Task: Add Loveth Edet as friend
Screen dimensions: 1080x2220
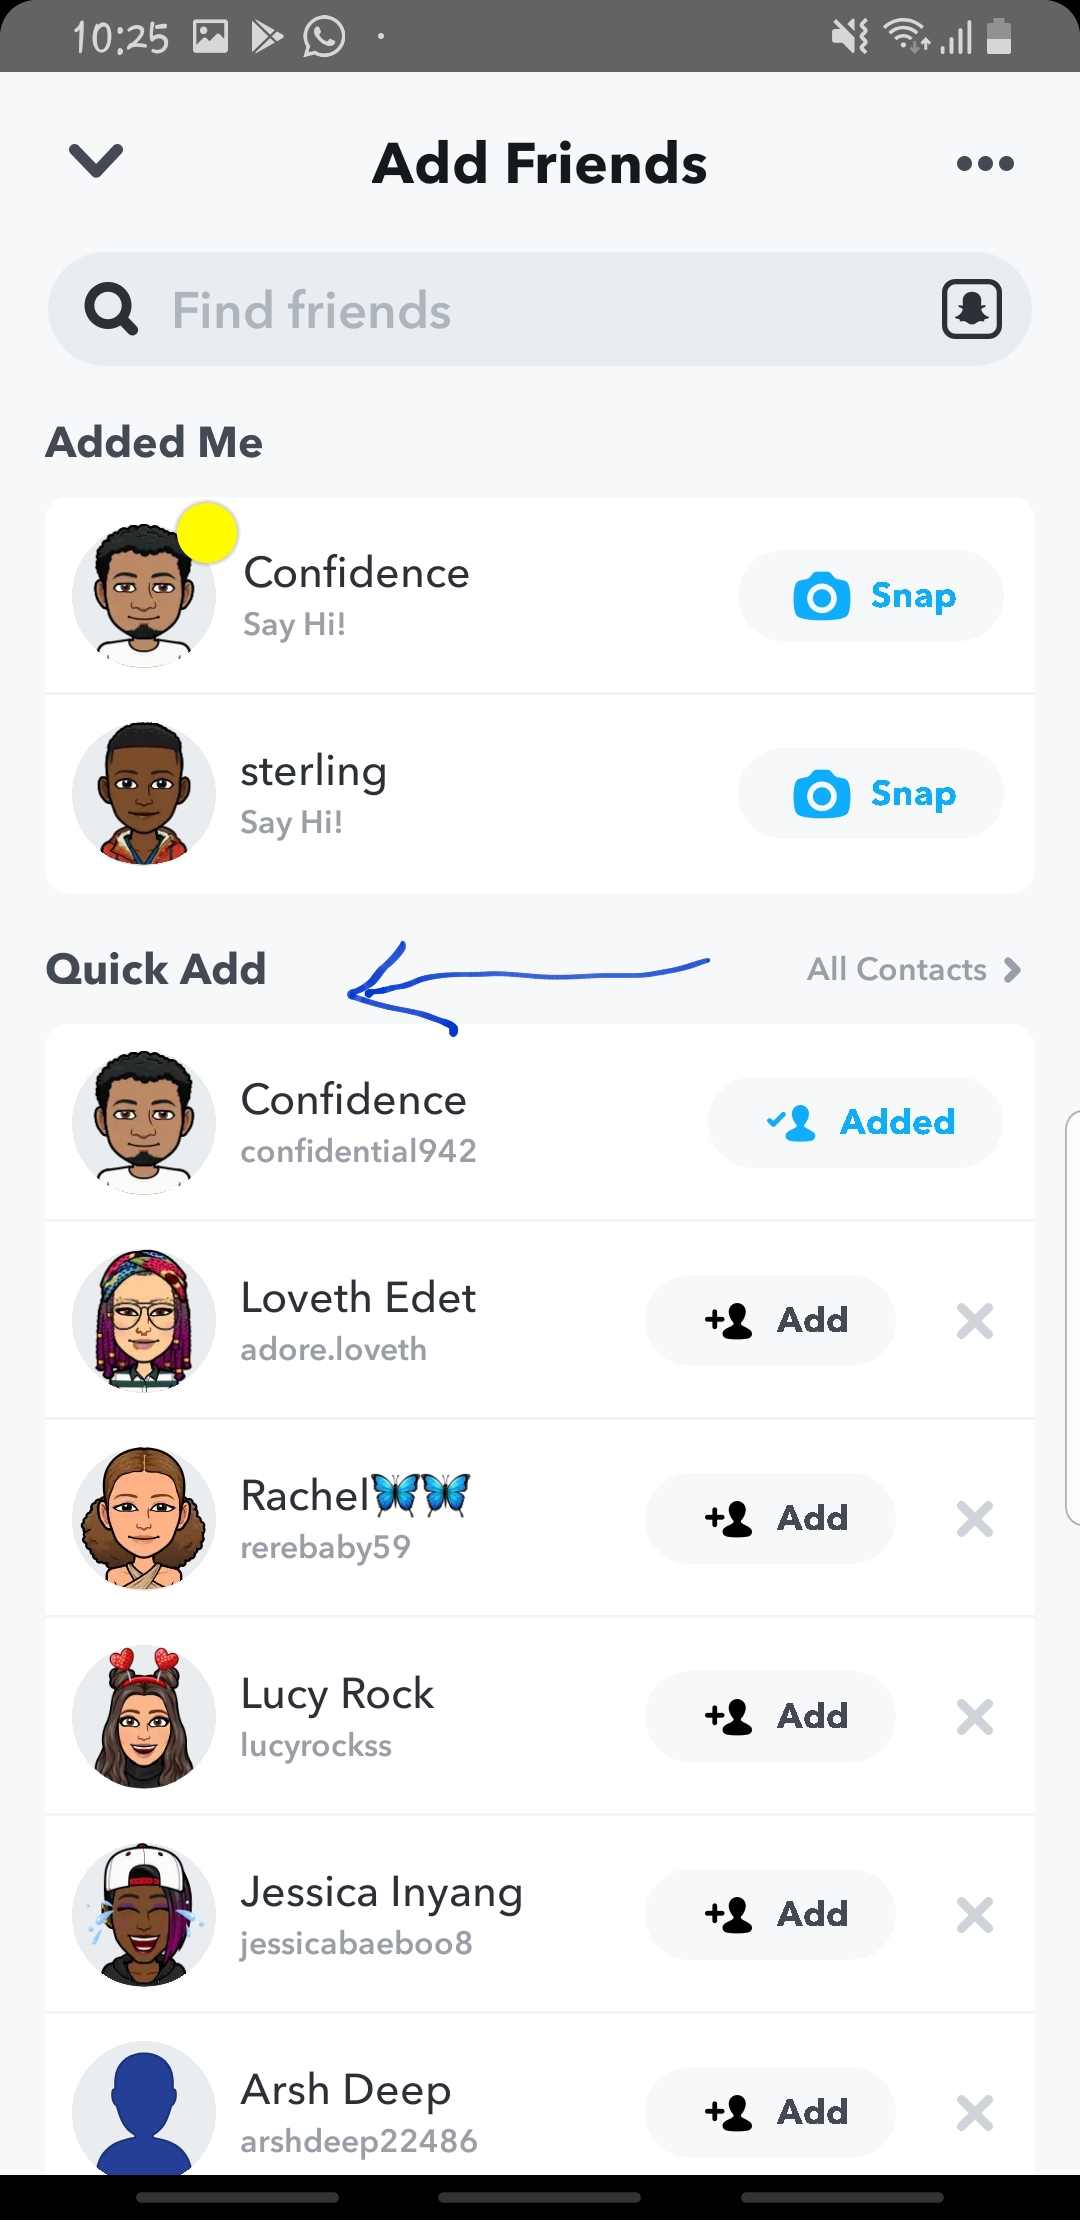Action: point(770,1321)
